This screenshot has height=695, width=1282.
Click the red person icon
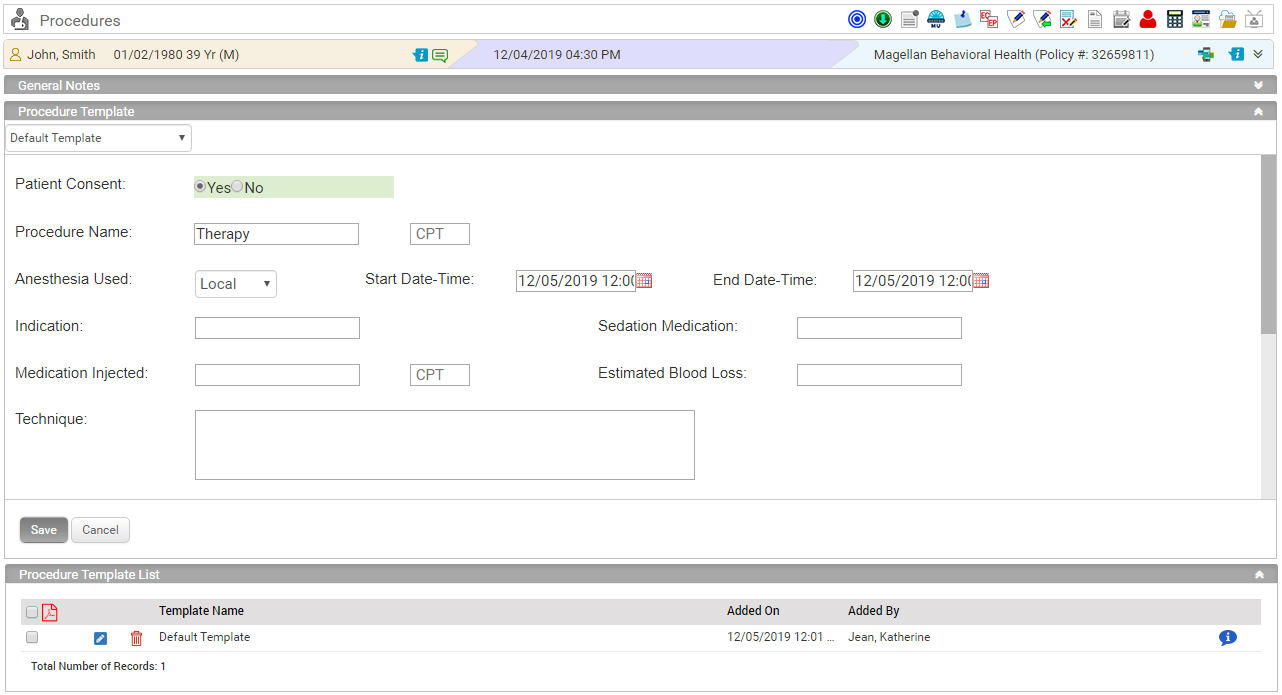1147,19
